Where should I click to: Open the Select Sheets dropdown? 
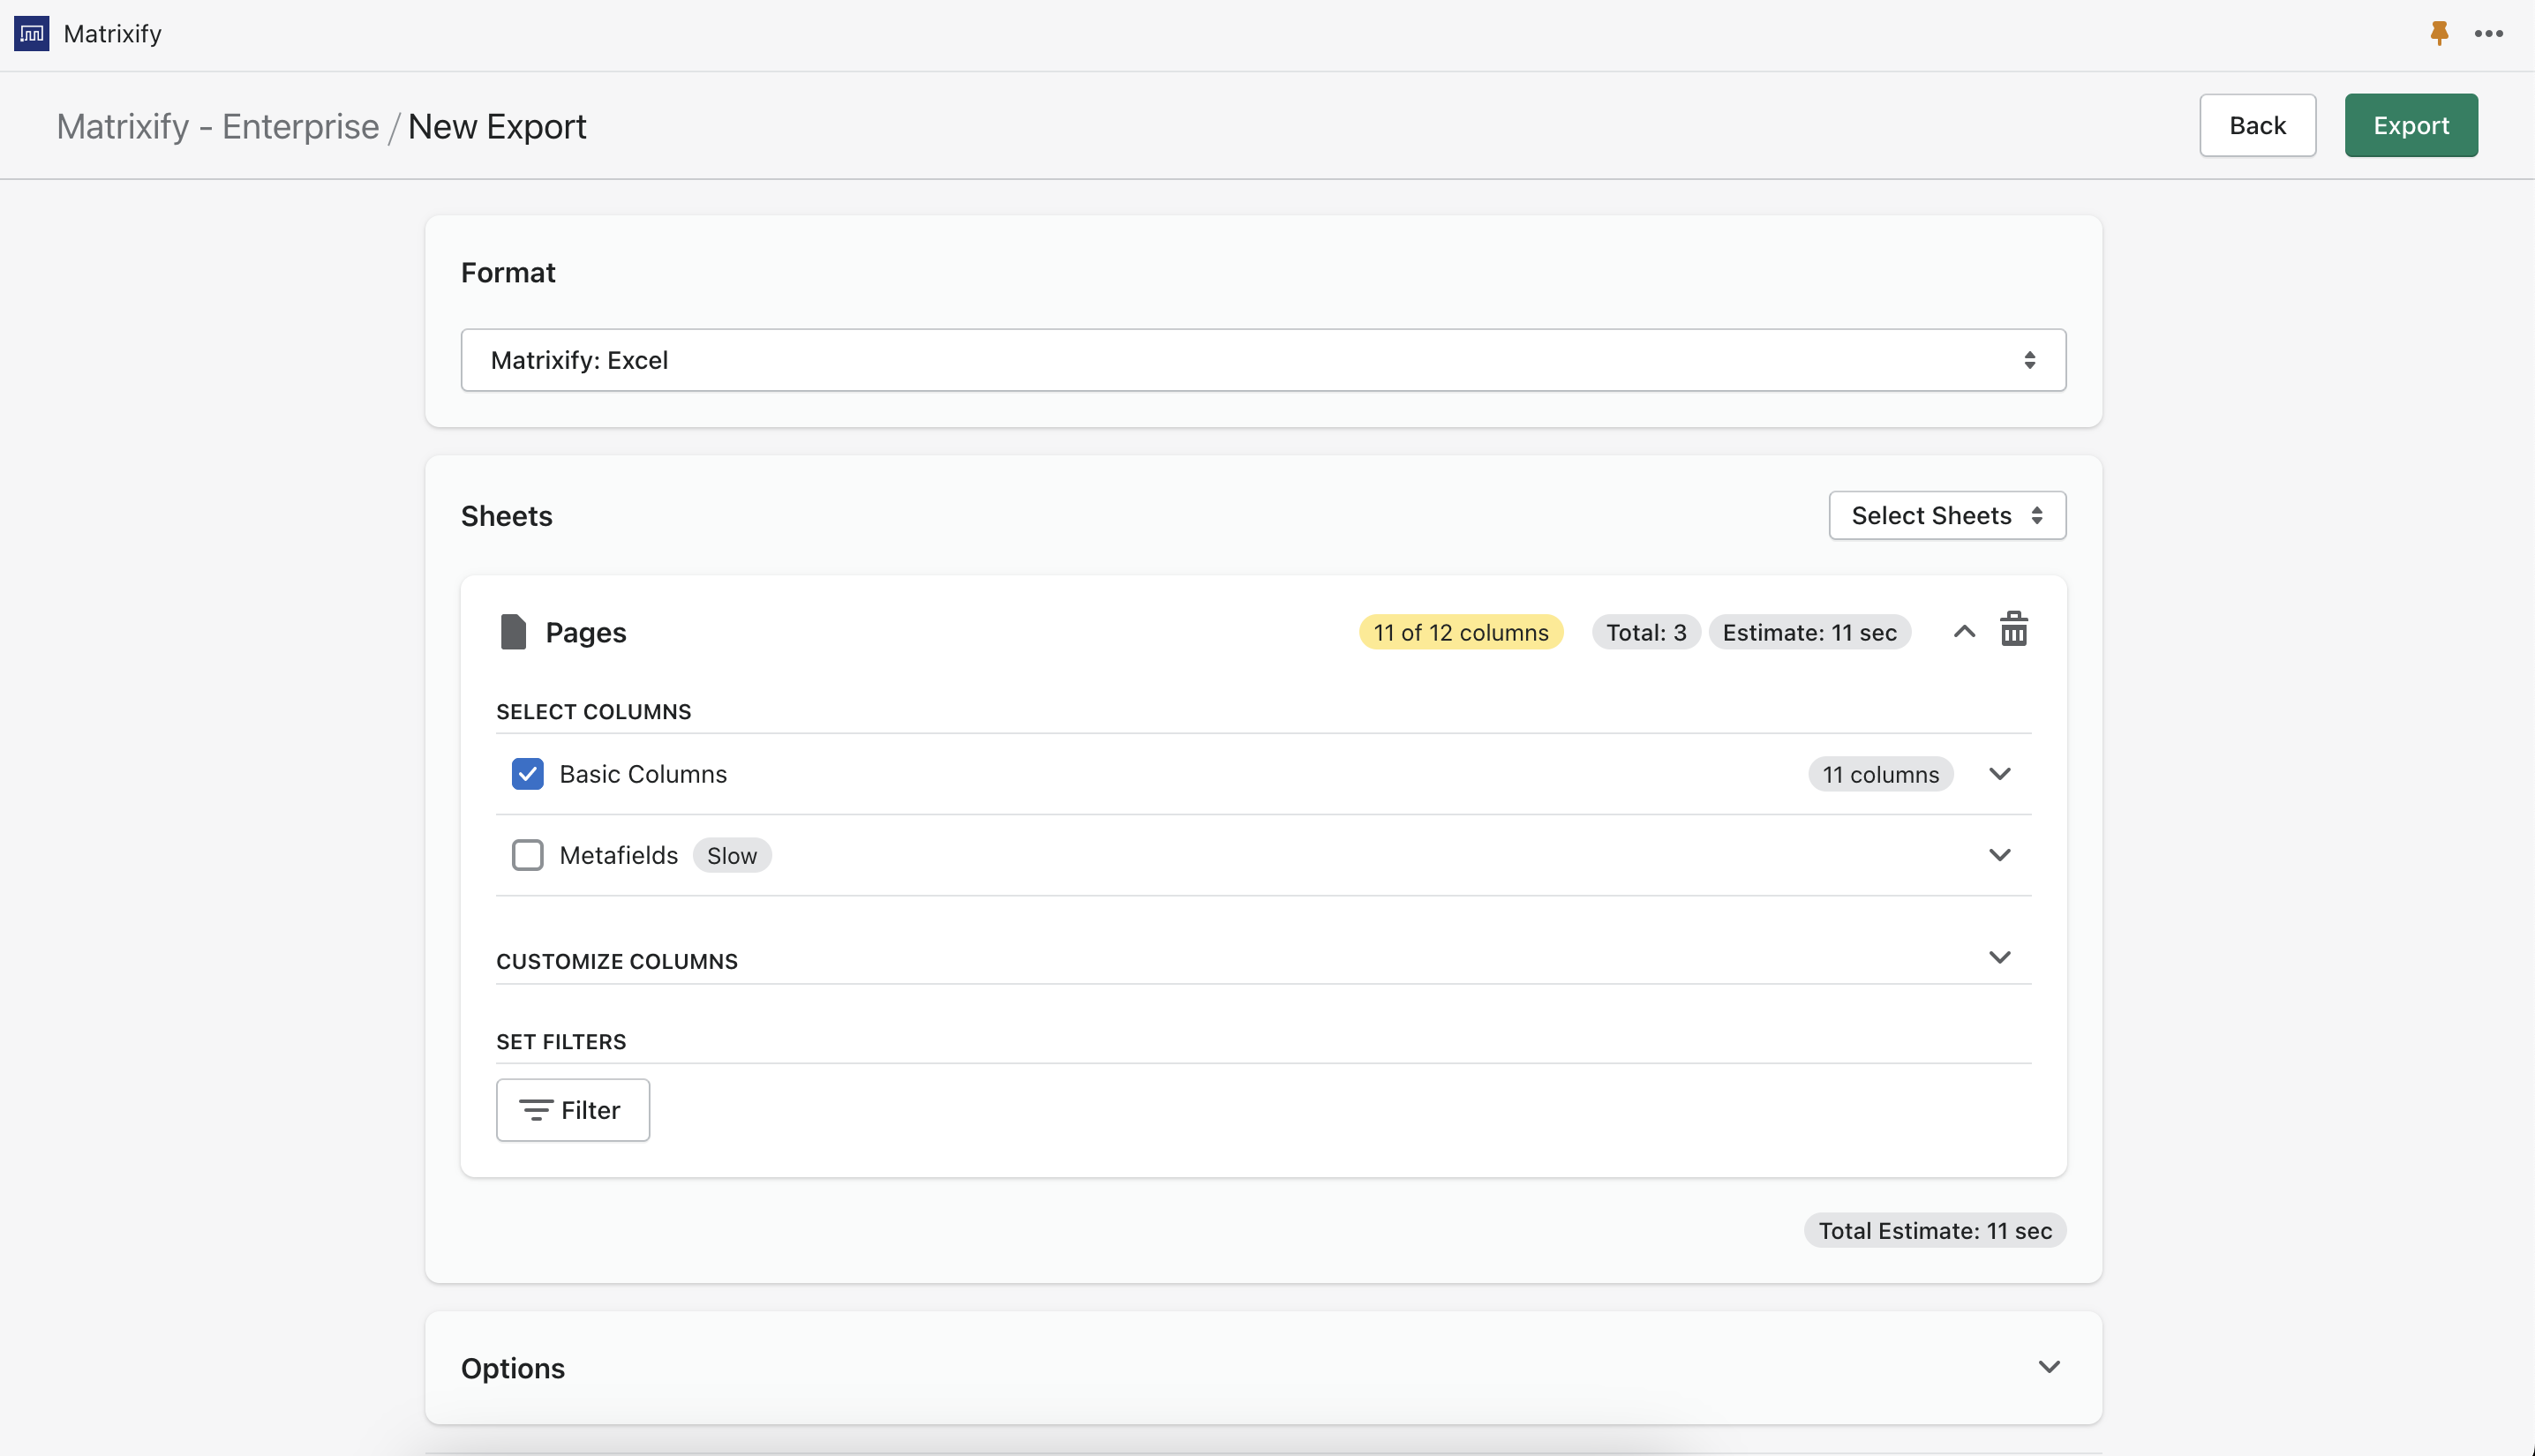point(1946,515)
